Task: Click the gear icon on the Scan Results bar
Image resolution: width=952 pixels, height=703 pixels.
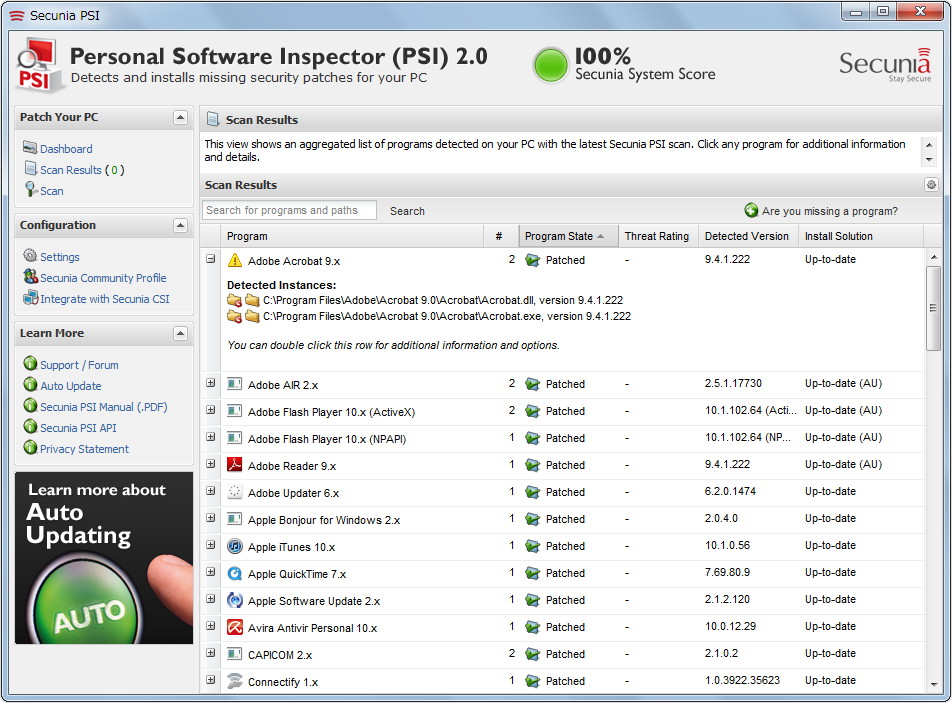Action: click(x=932, y=185)
